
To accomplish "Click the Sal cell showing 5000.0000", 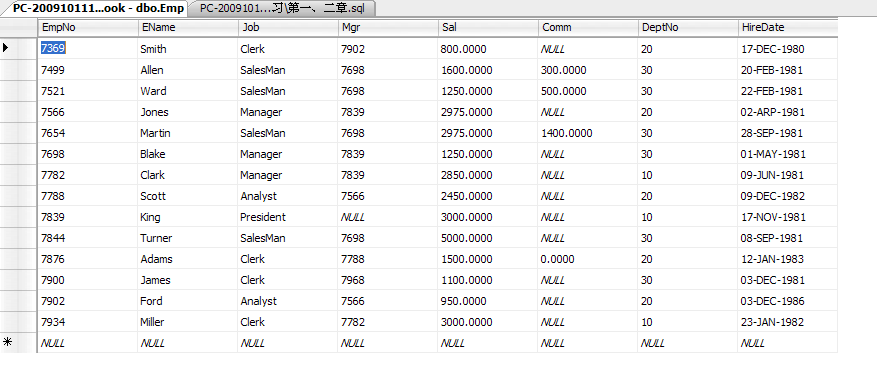I will 488,238.
